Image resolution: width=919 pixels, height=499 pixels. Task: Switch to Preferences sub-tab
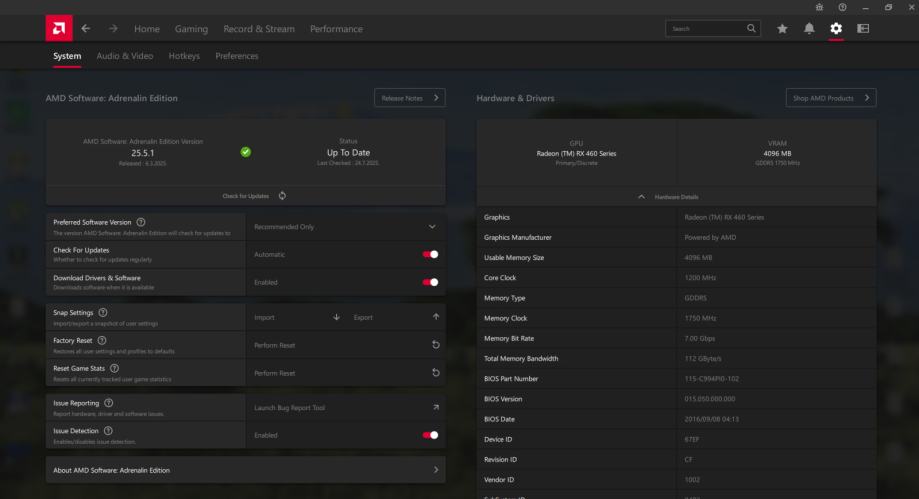click(237, 56)
